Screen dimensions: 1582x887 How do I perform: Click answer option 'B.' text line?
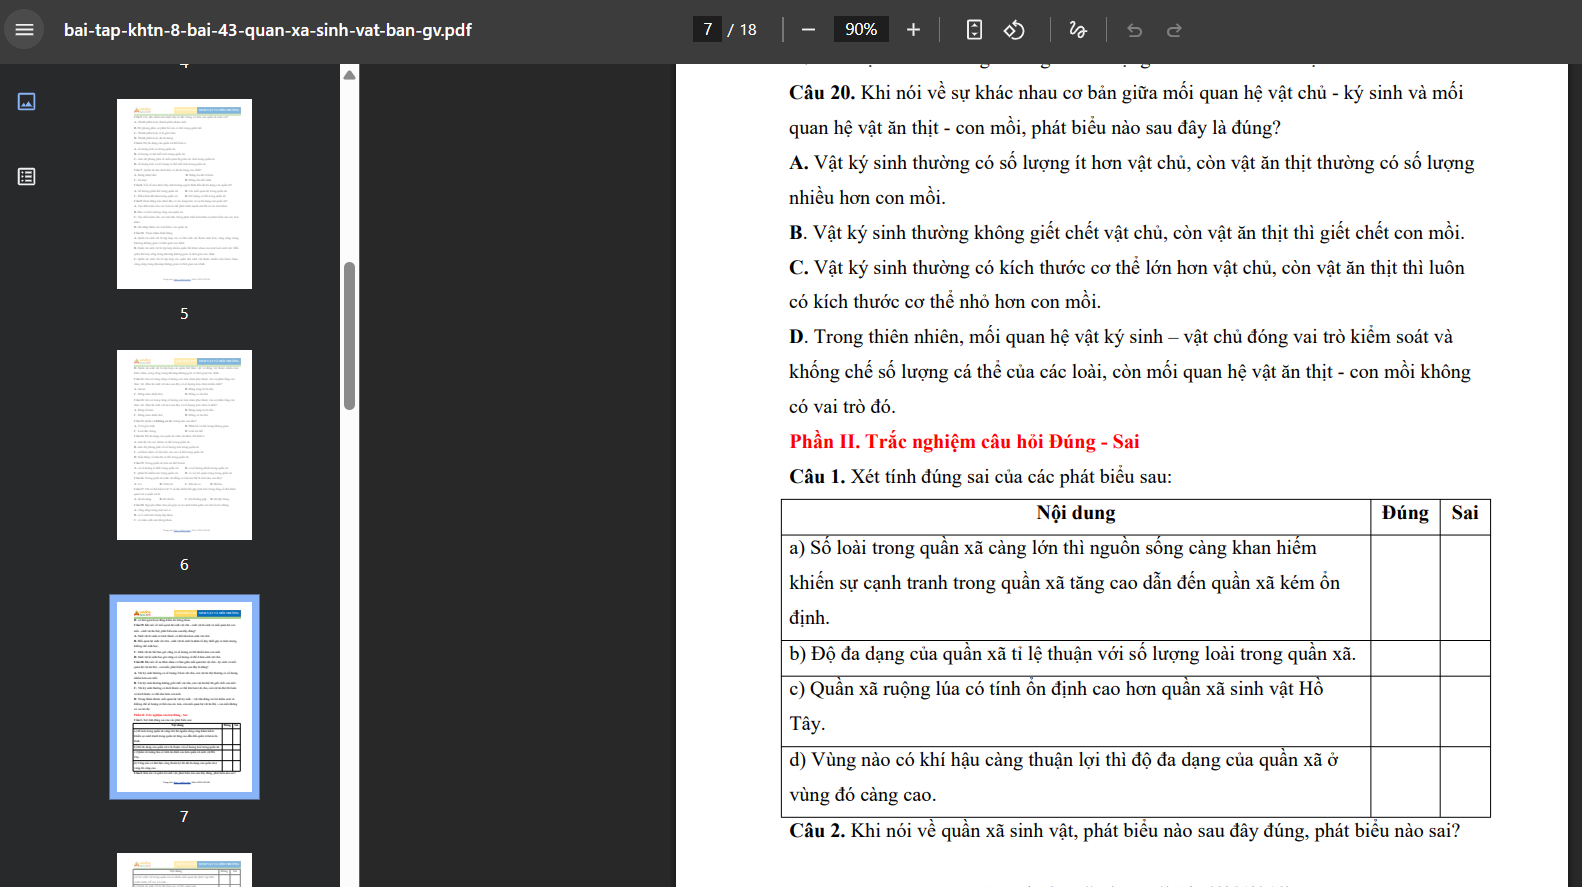pyautogui.click(x=1127, y=233)
